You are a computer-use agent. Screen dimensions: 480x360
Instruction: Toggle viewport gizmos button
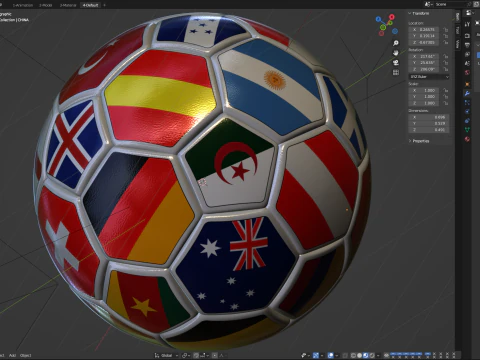[x=316, y=355]
